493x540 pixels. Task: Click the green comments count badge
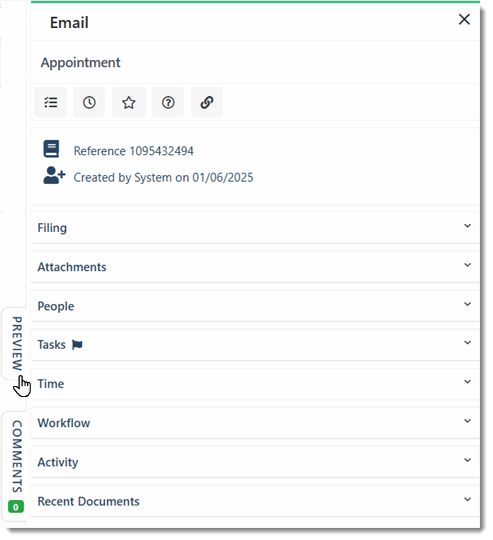click(16, 507)
